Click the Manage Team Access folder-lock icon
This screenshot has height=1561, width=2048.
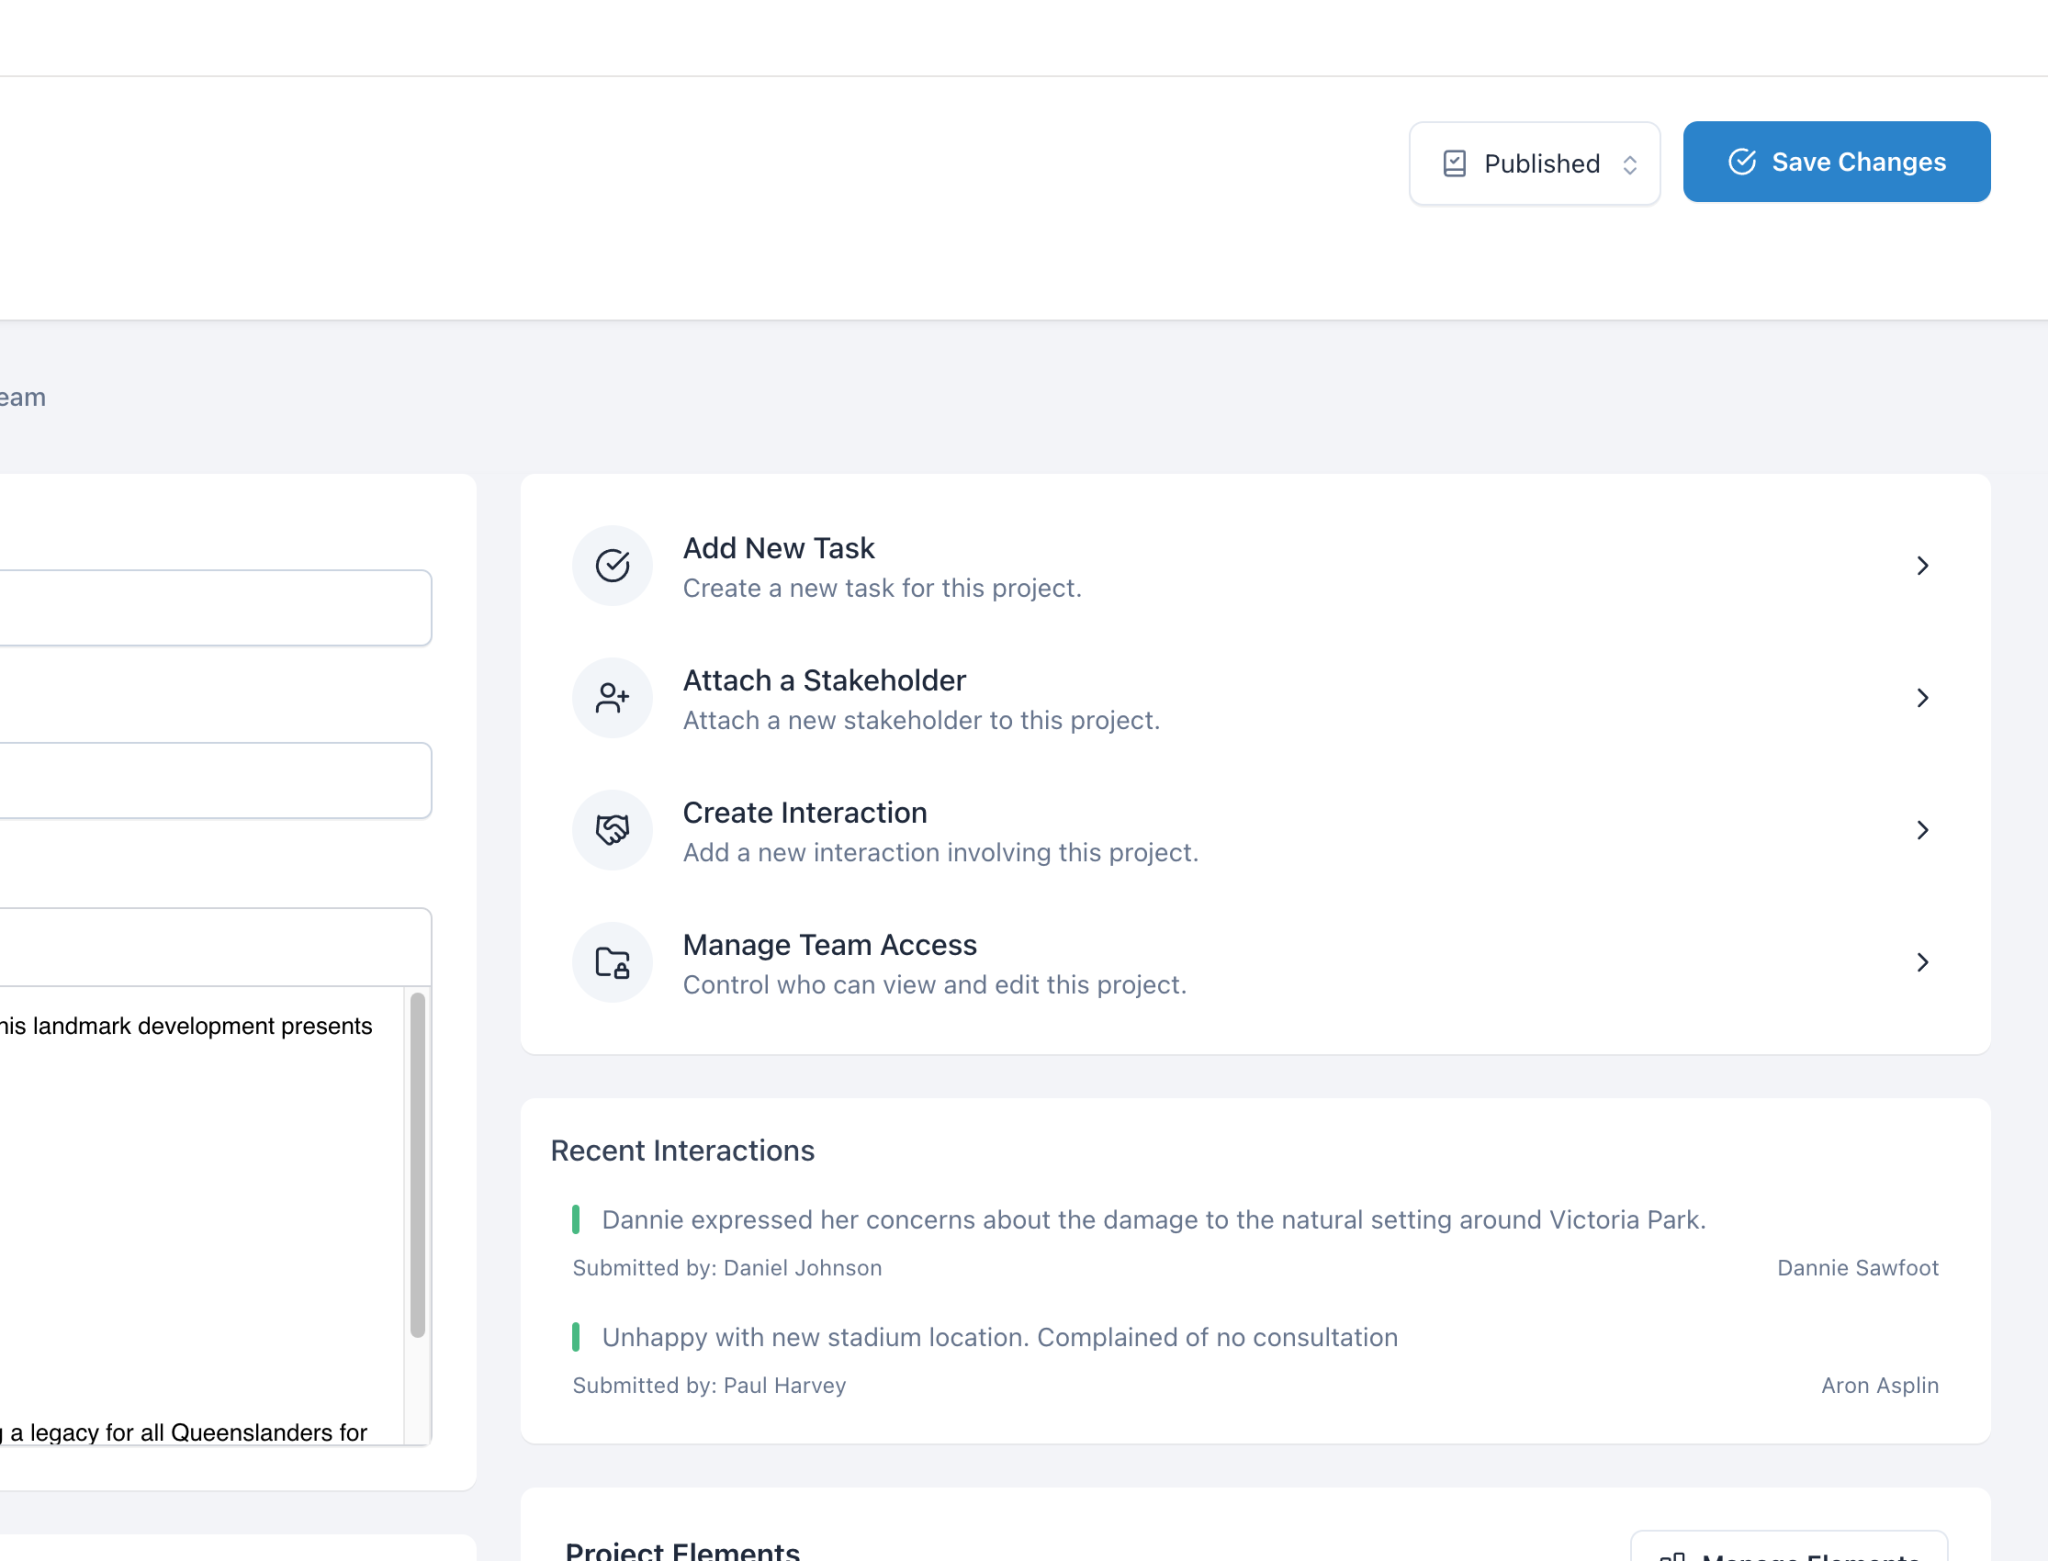tap(612, 962)
